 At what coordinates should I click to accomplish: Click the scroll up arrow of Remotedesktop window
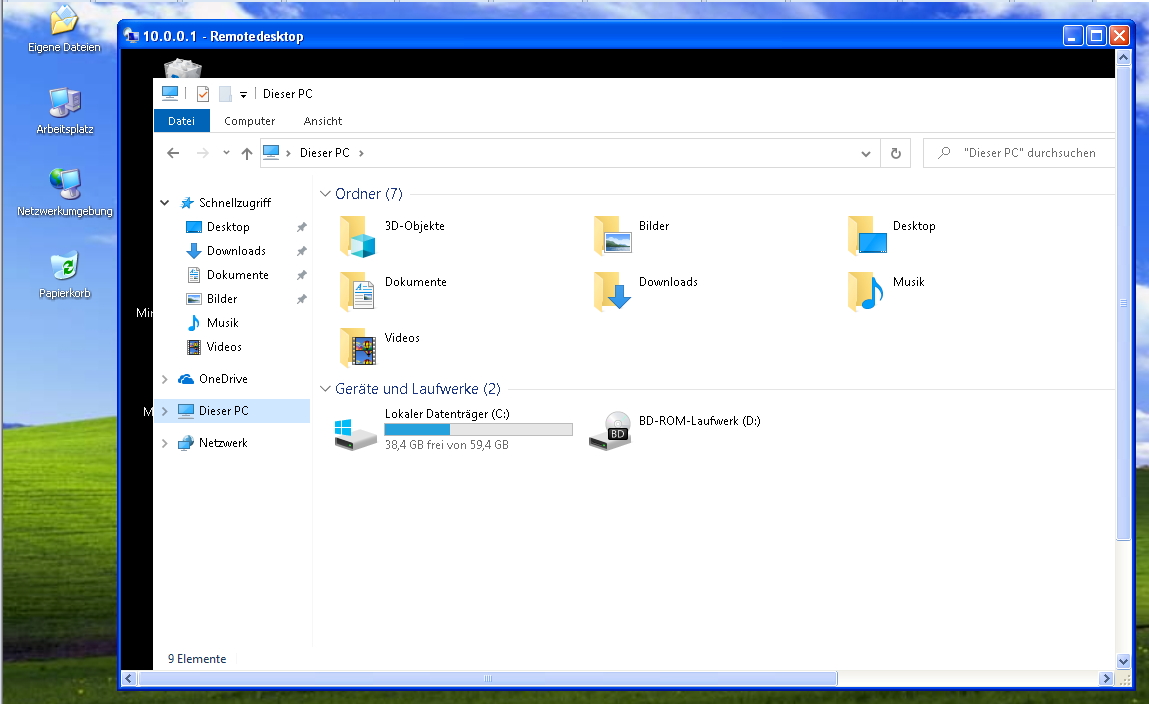click(x=1123, y=56)
